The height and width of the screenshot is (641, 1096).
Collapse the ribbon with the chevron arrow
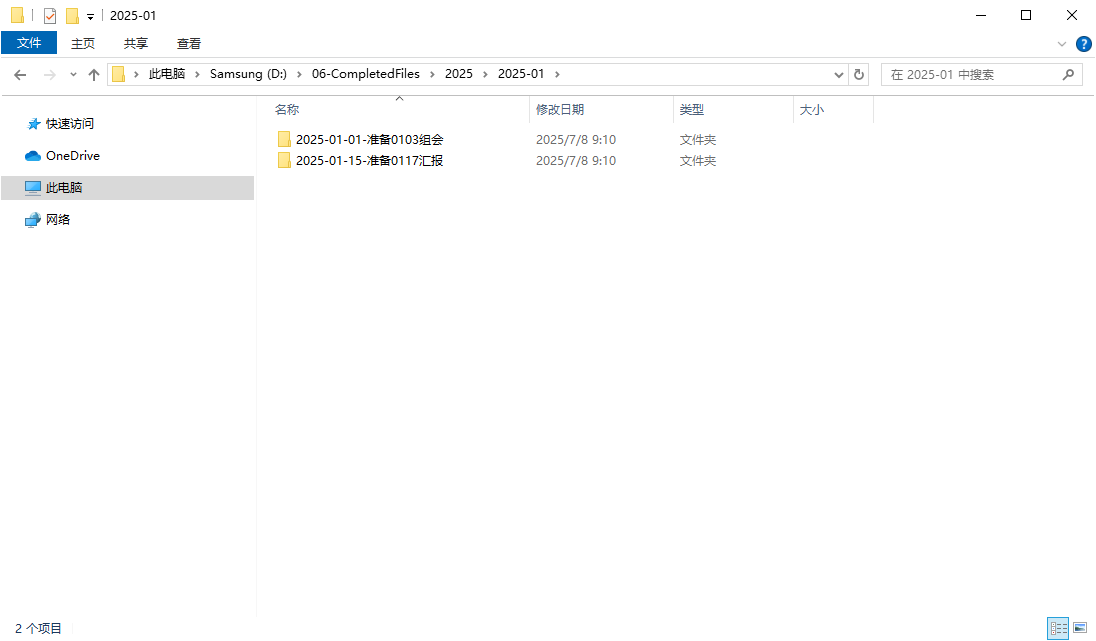pyautogui.click(x=1062, y=43)
